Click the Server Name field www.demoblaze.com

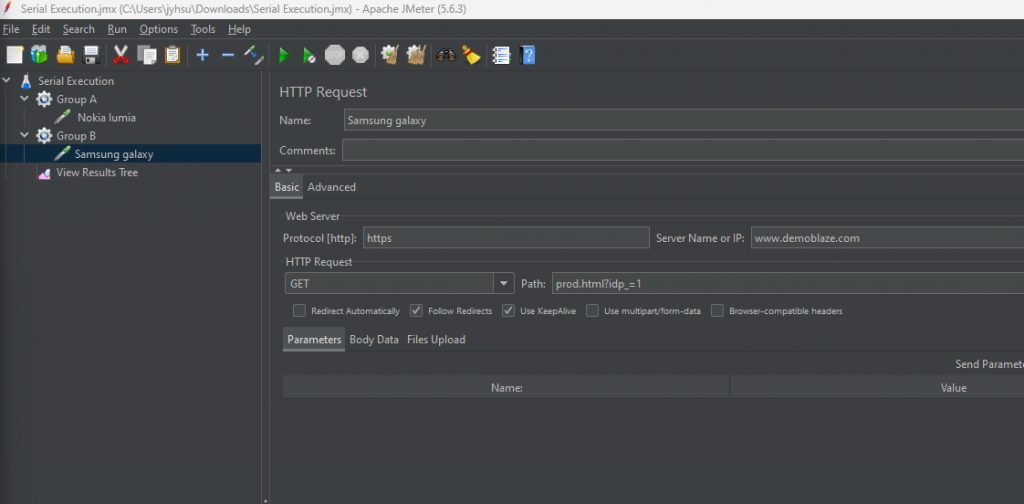888,238
